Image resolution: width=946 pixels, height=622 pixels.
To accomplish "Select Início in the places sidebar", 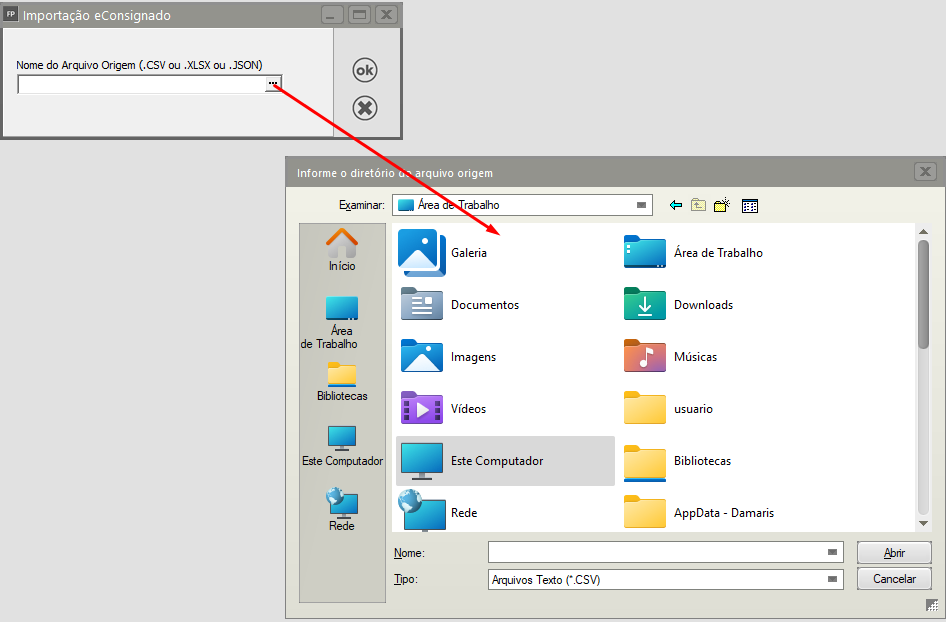I will coord(342,250).
